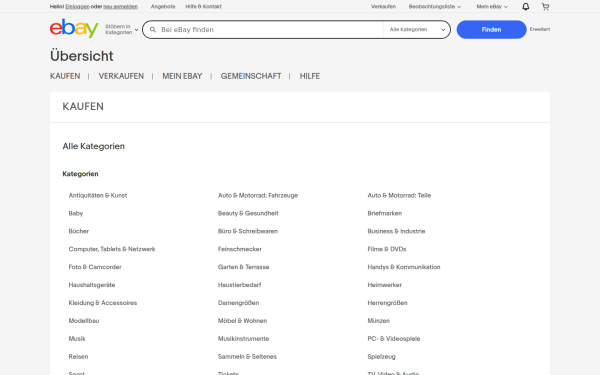Viewport: 600px width, 375px height.
Task: Open the Baby category
Action: (76, 213)
